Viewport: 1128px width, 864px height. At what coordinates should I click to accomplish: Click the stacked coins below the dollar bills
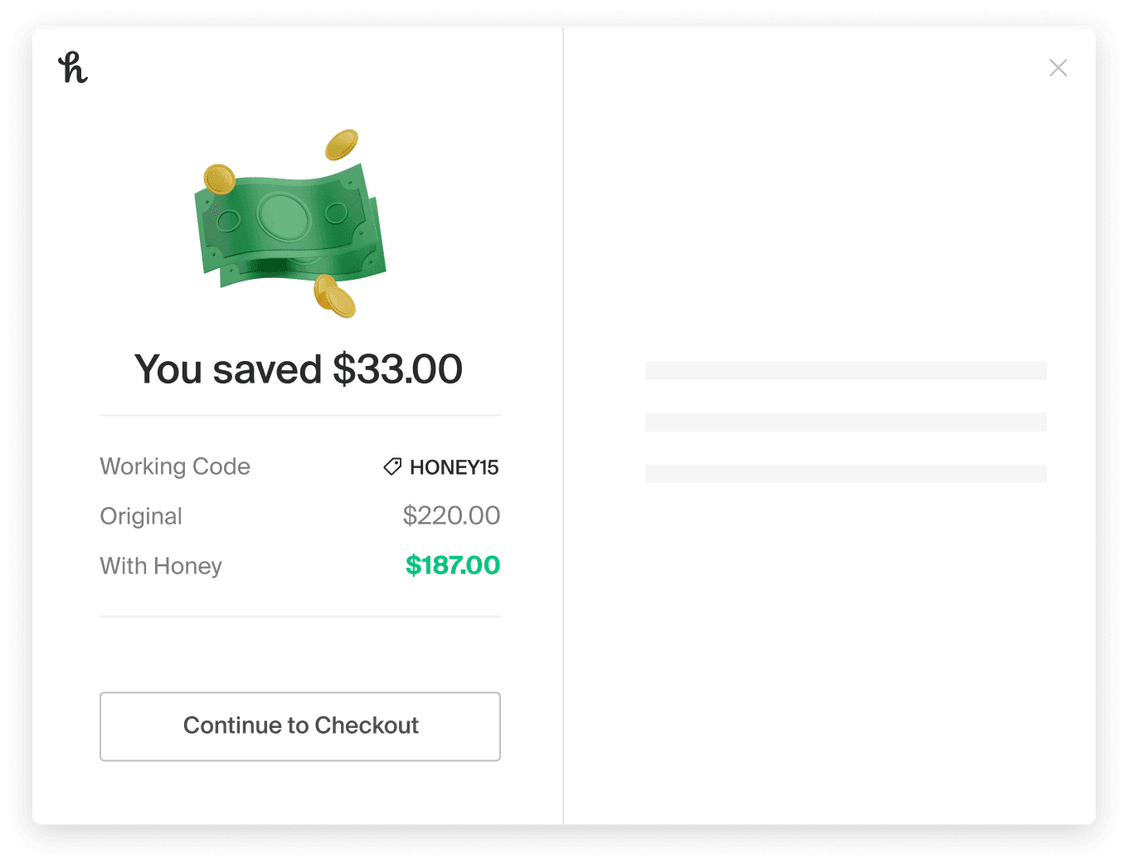point(333,297)
